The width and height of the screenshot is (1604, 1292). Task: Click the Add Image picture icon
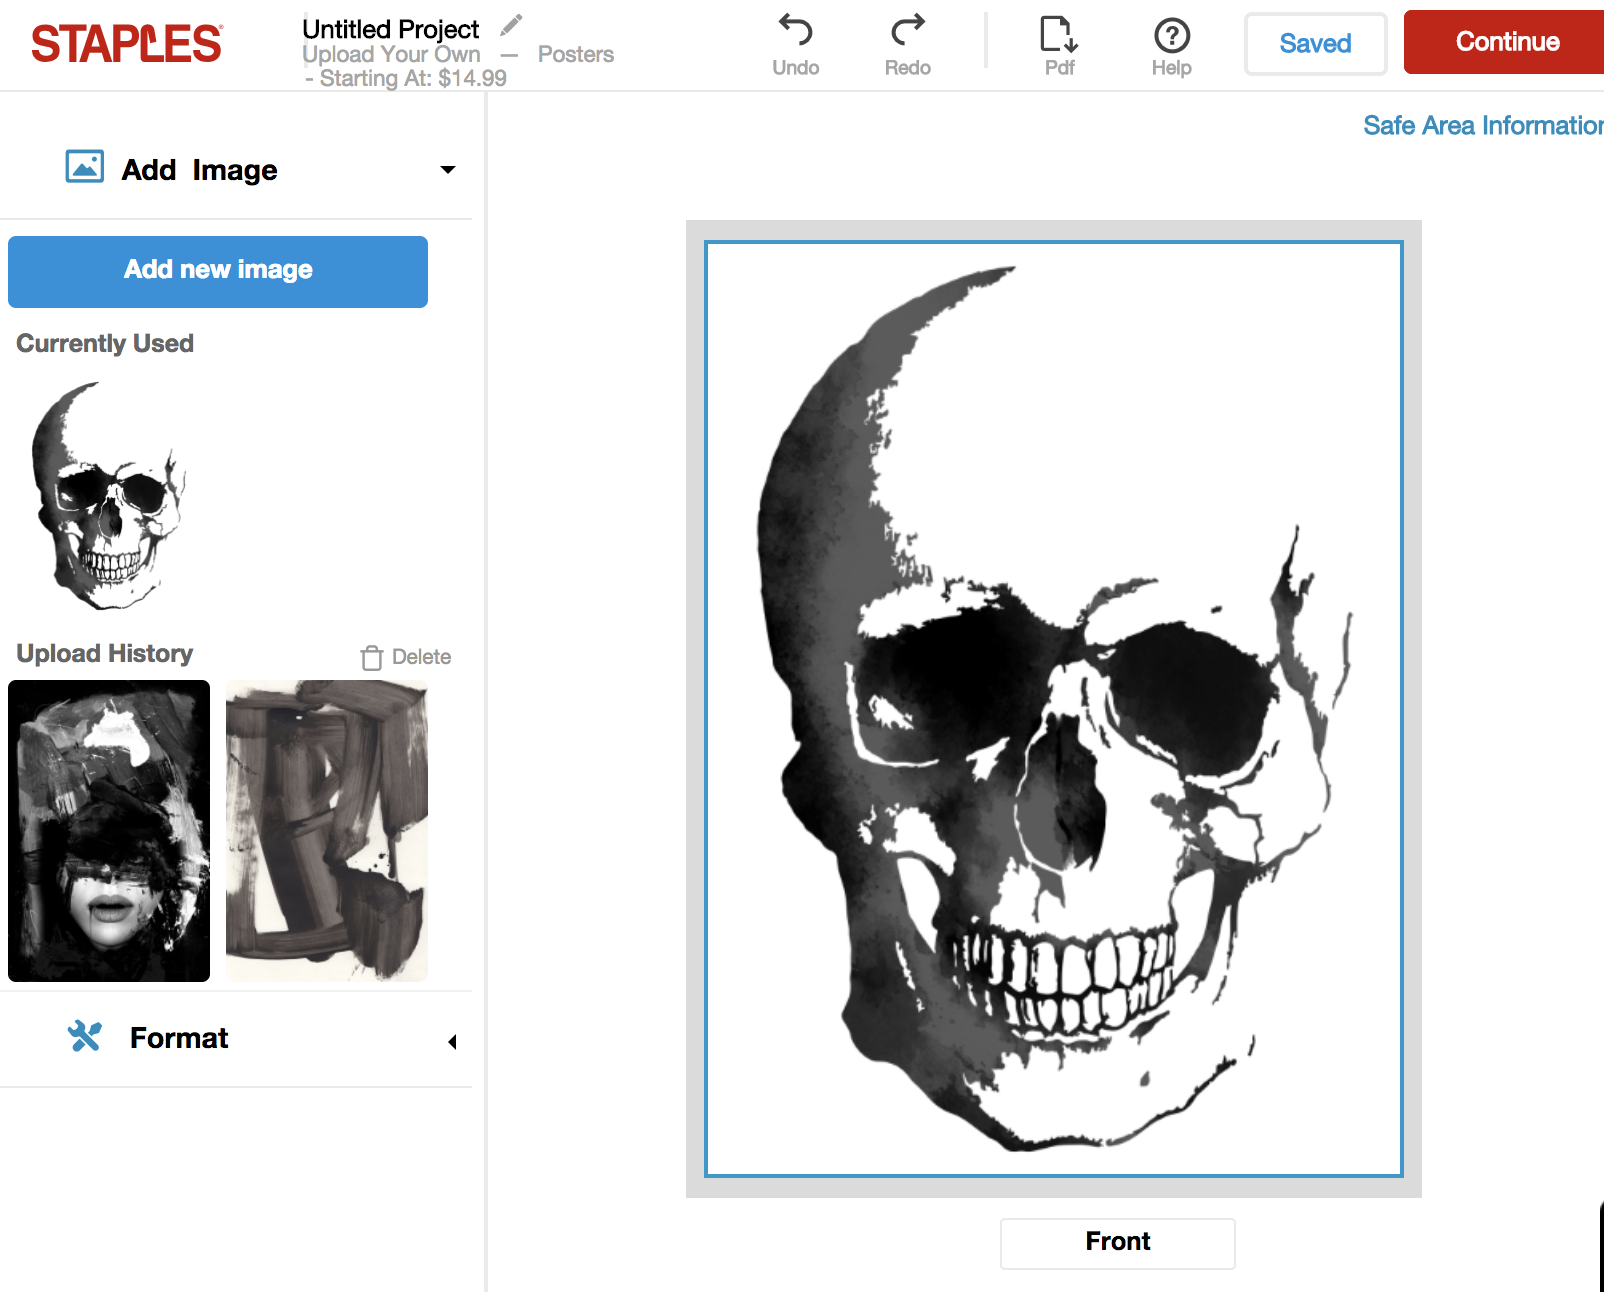point(85,167)
